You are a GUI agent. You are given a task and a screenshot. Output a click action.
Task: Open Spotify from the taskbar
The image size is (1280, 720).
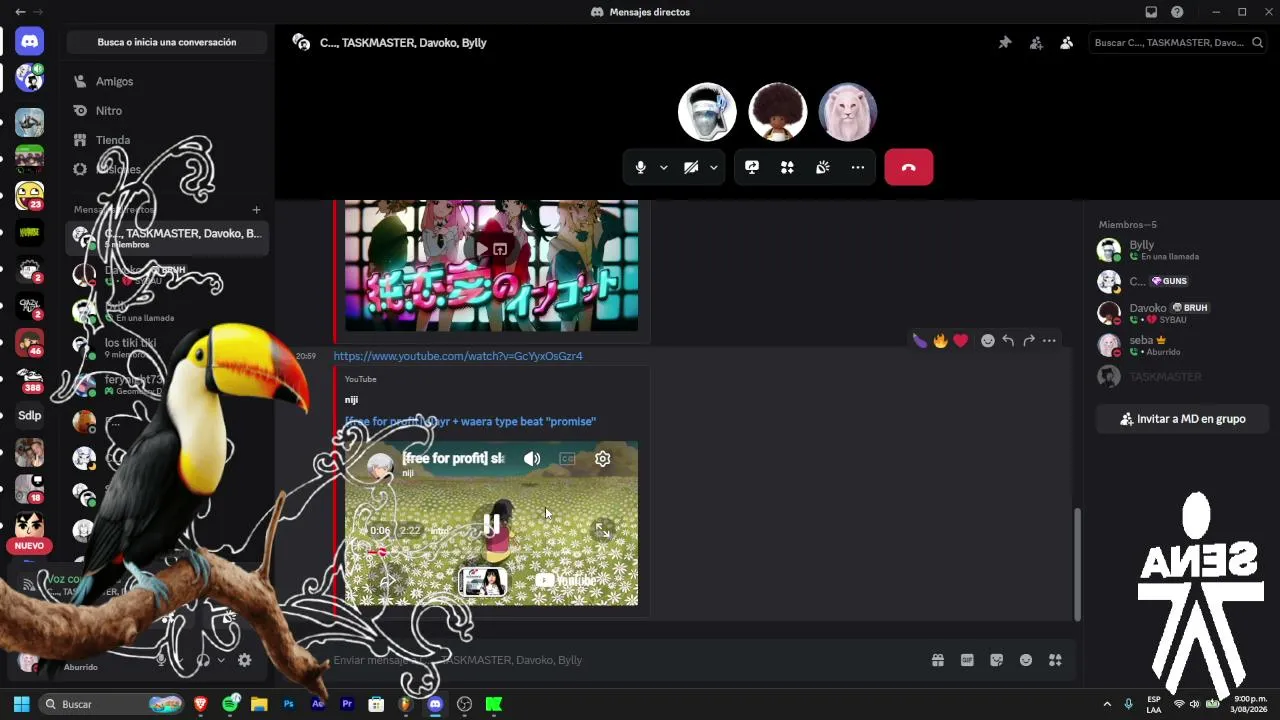coord(231,704)
